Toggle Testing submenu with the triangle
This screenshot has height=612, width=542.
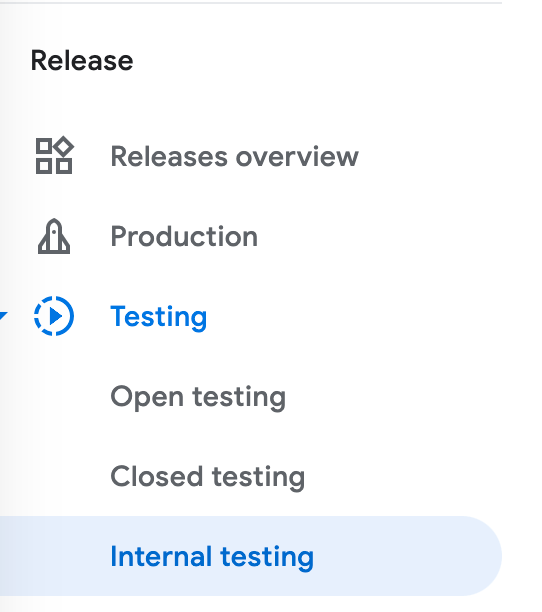[x=3, y=315]
